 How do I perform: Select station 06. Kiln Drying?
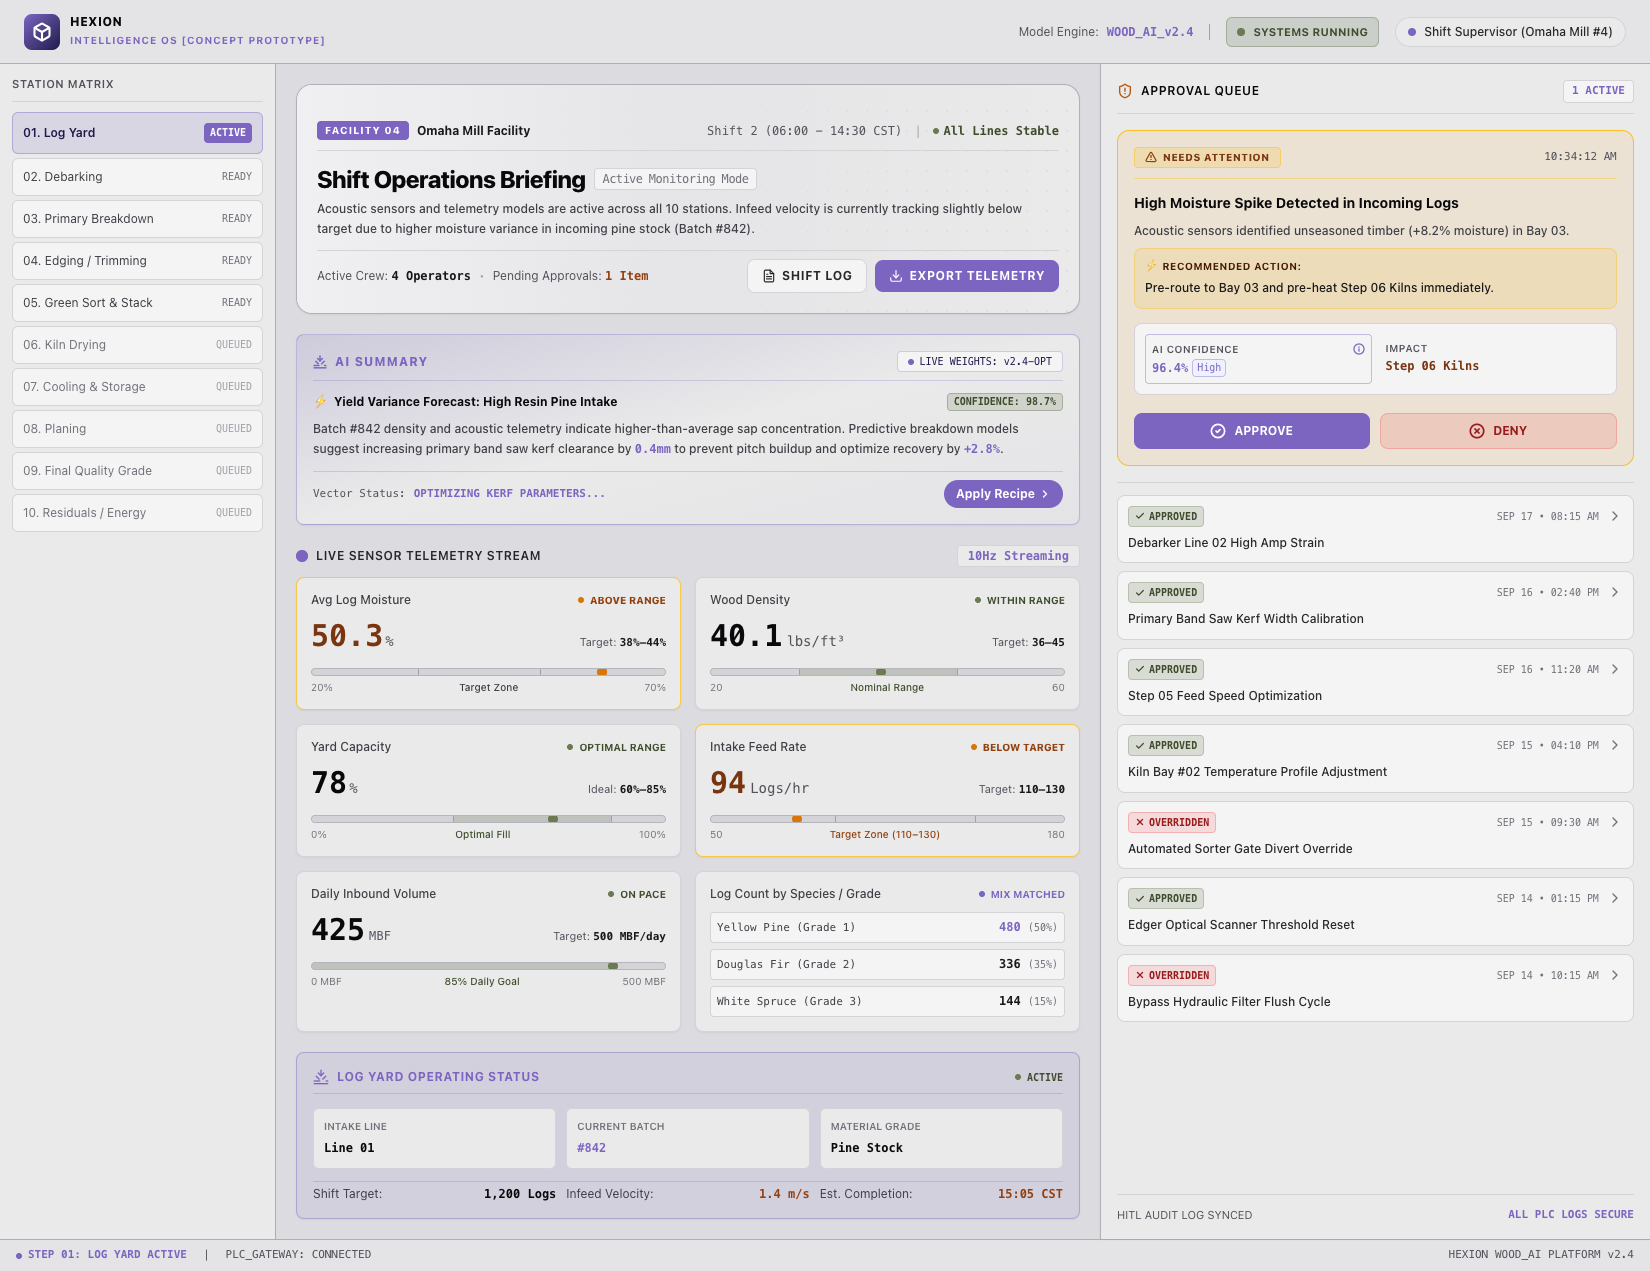(x=137, y=345)
